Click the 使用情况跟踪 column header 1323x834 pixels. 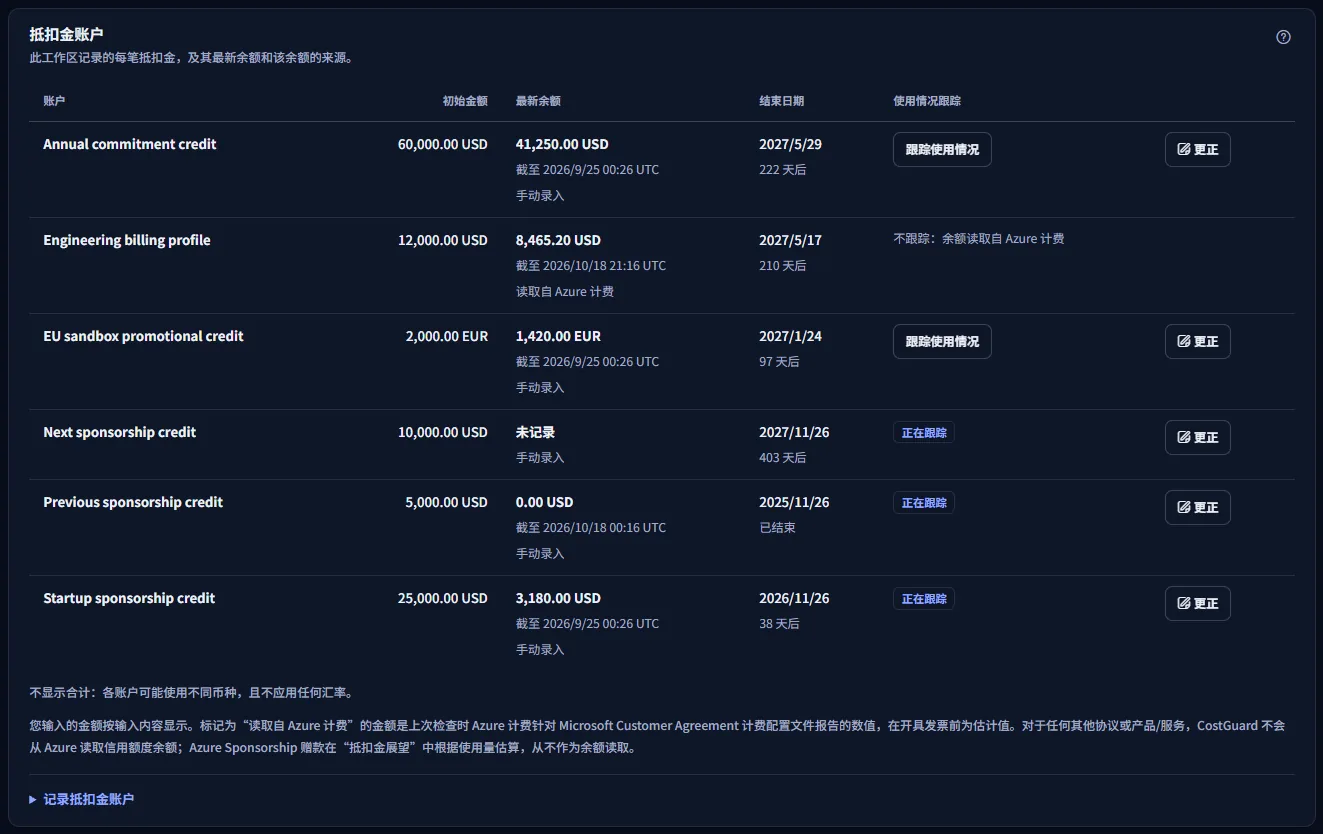pos(927,101)
